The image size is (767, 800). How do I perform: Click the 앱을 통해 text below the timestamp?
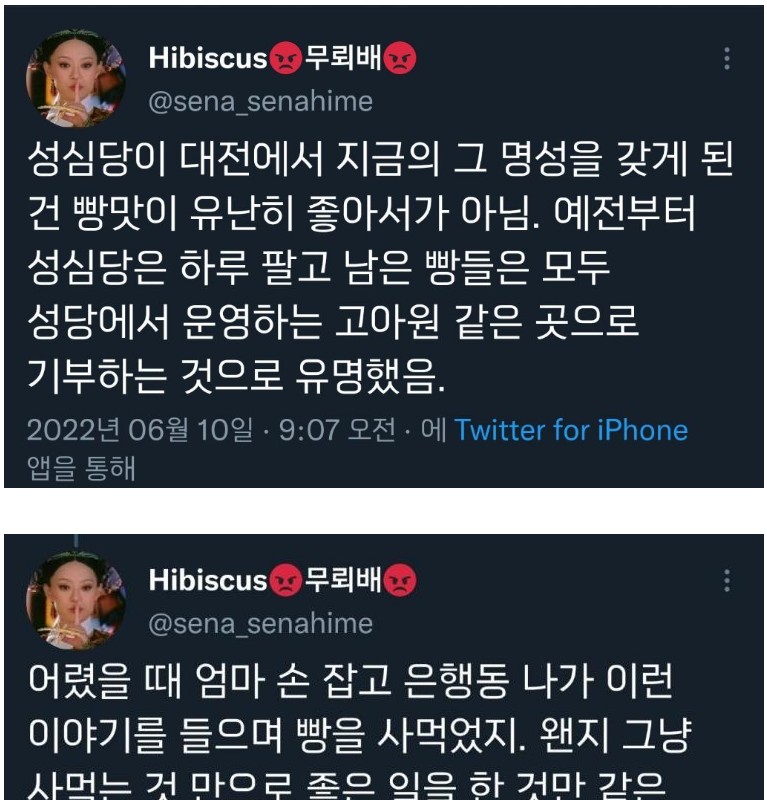[81, 468]
